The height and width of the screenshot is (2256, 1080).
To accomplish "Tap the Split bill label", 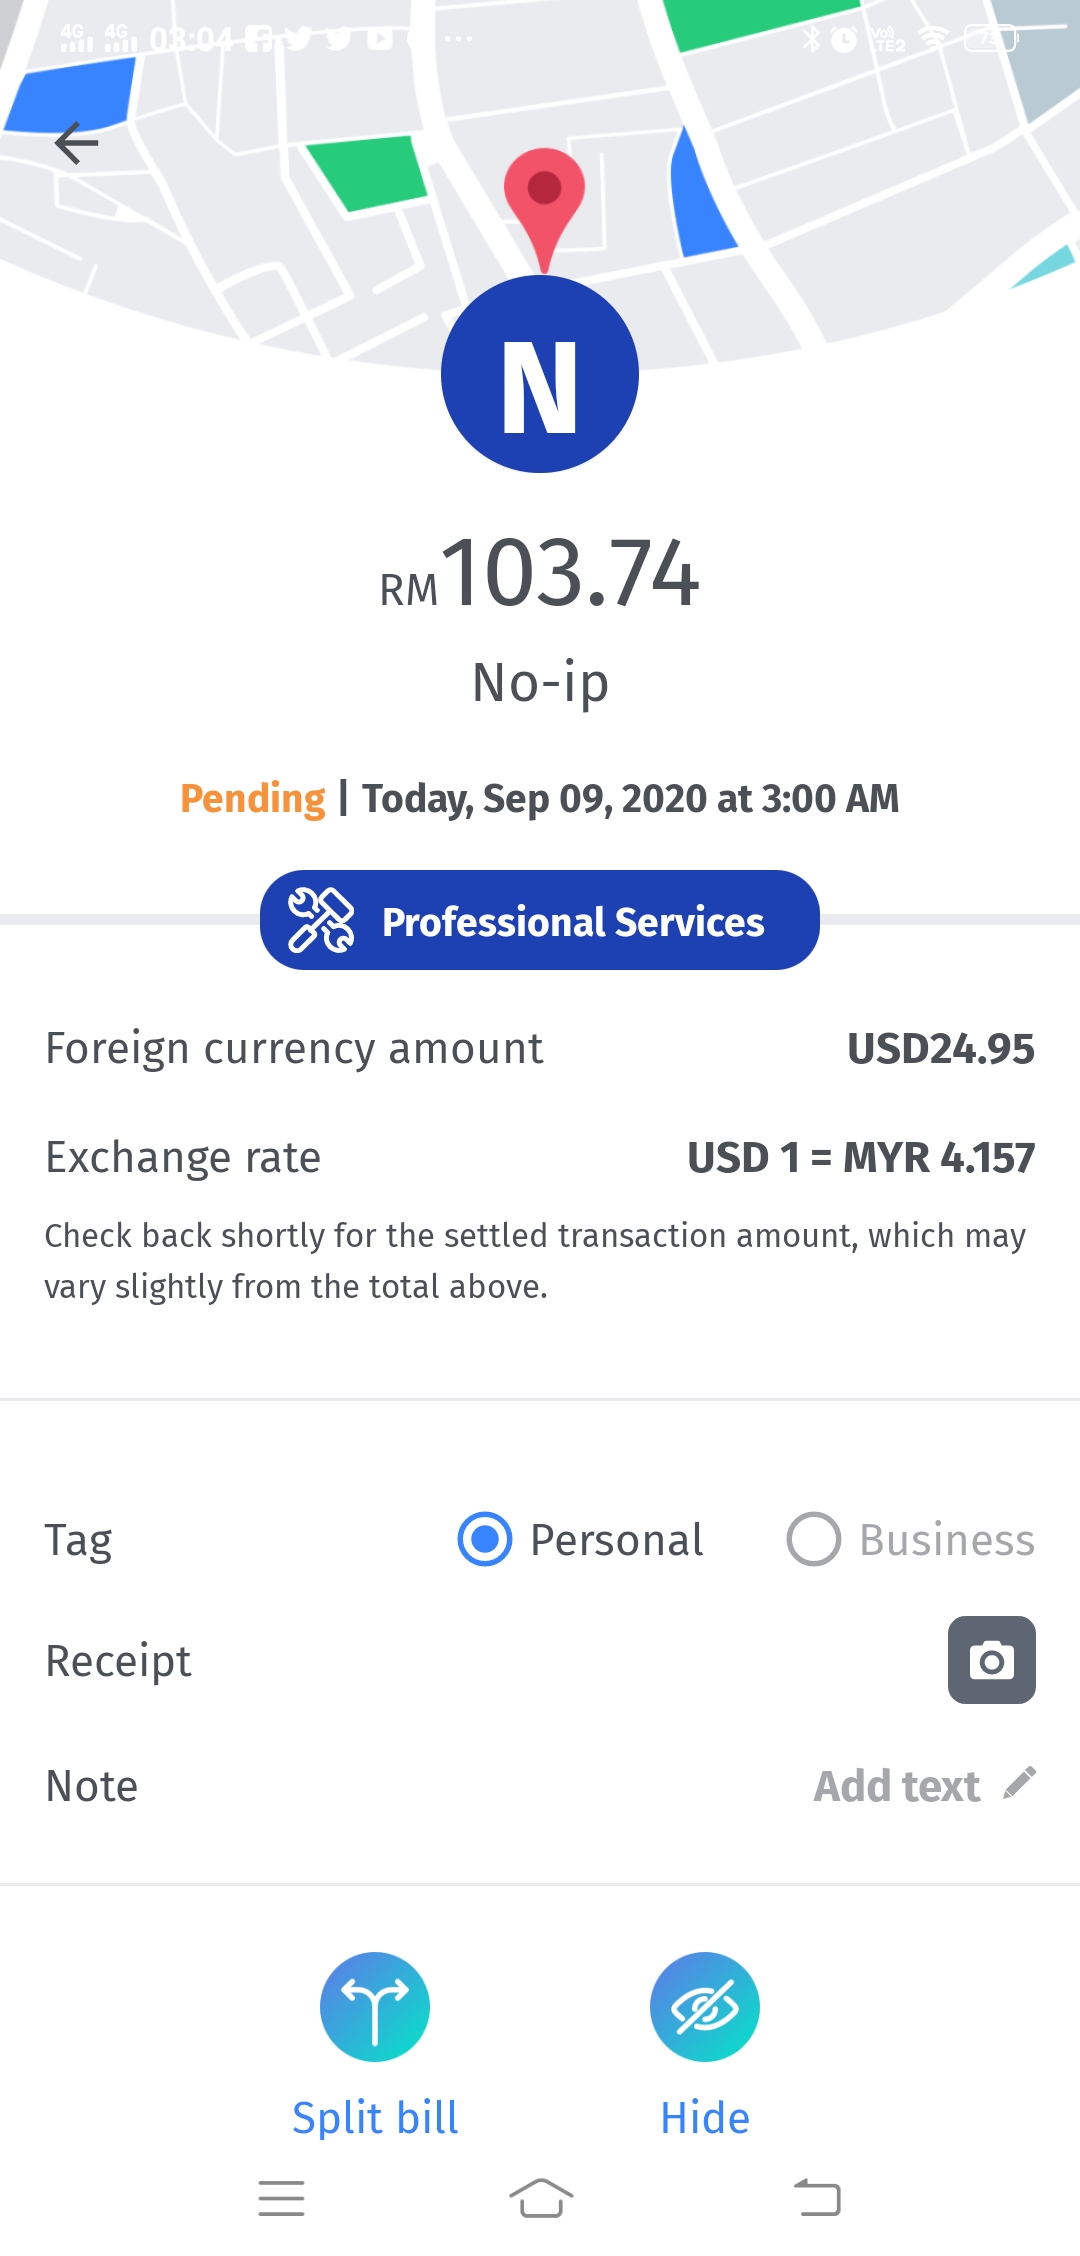I will pos(375,2118).
